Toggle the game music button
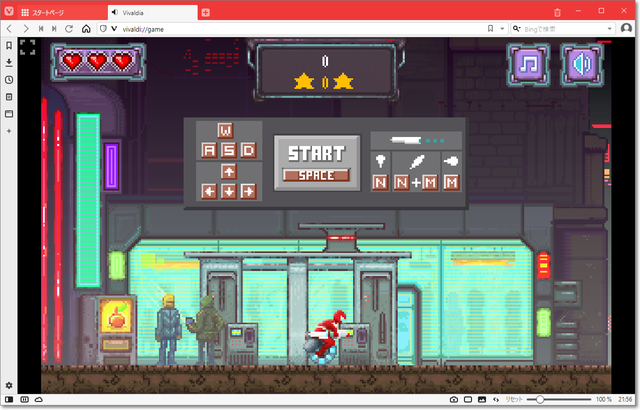The width and height of the screenshot is (640, 410). [528, 66]
